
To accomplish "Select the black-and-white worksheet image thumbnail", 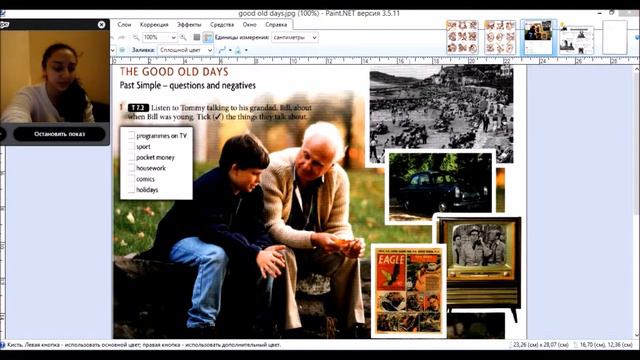I will point(576,40).
